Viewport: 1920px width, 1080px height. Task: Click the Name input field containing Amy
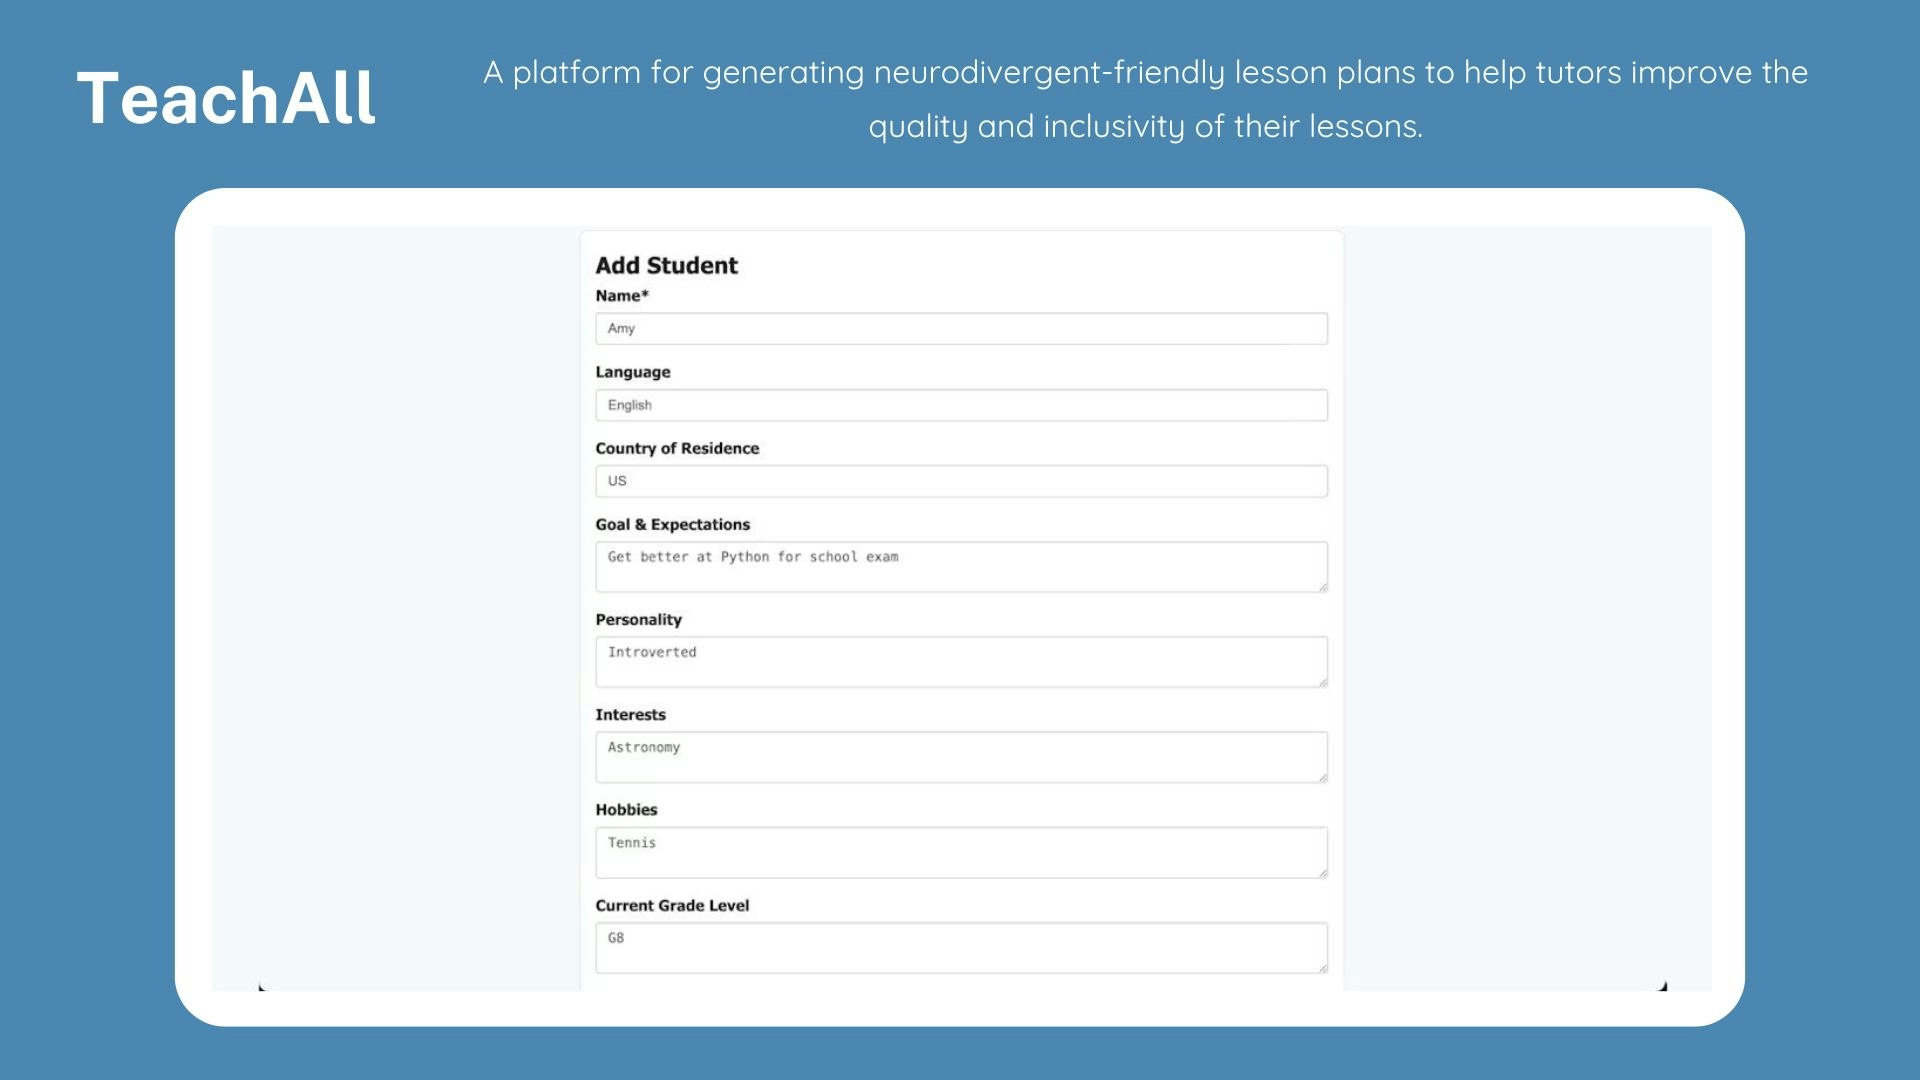click(960, 328)
